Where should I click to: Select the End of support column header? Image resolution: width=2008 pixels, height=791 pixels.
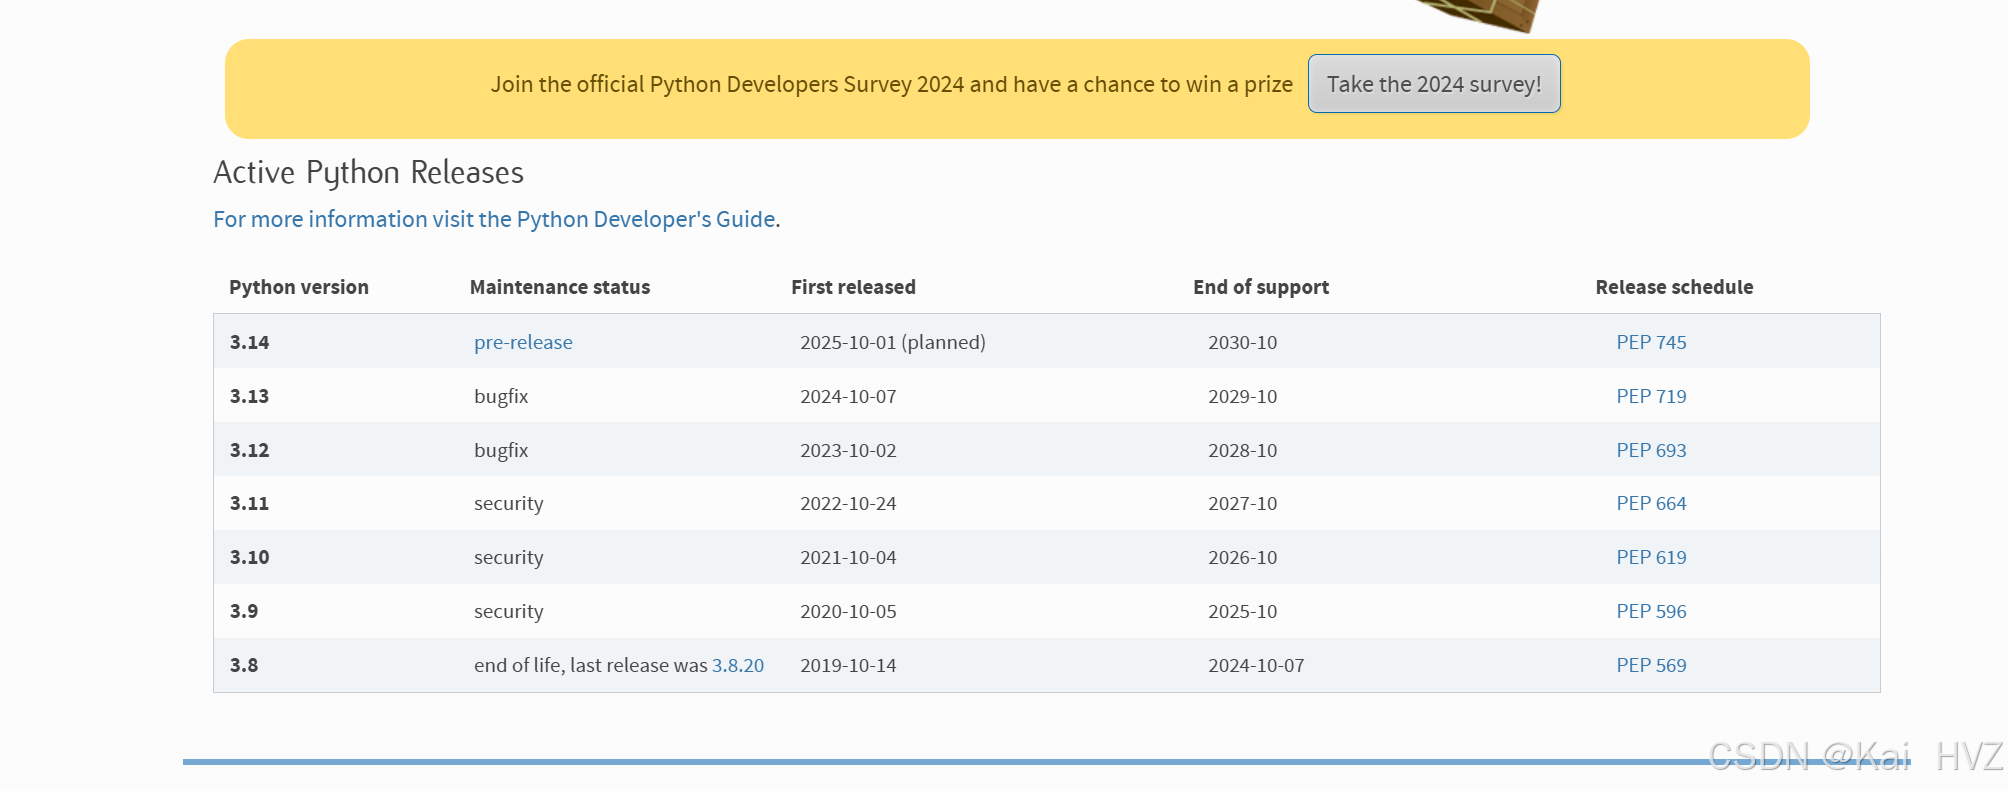(1261, 287)
